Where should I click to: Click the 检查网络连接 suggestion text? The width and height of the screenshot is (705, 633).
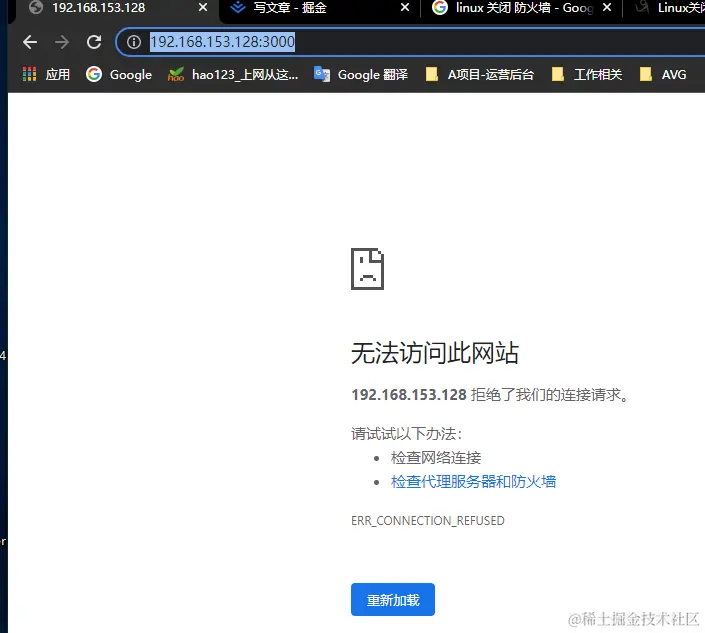436,458
